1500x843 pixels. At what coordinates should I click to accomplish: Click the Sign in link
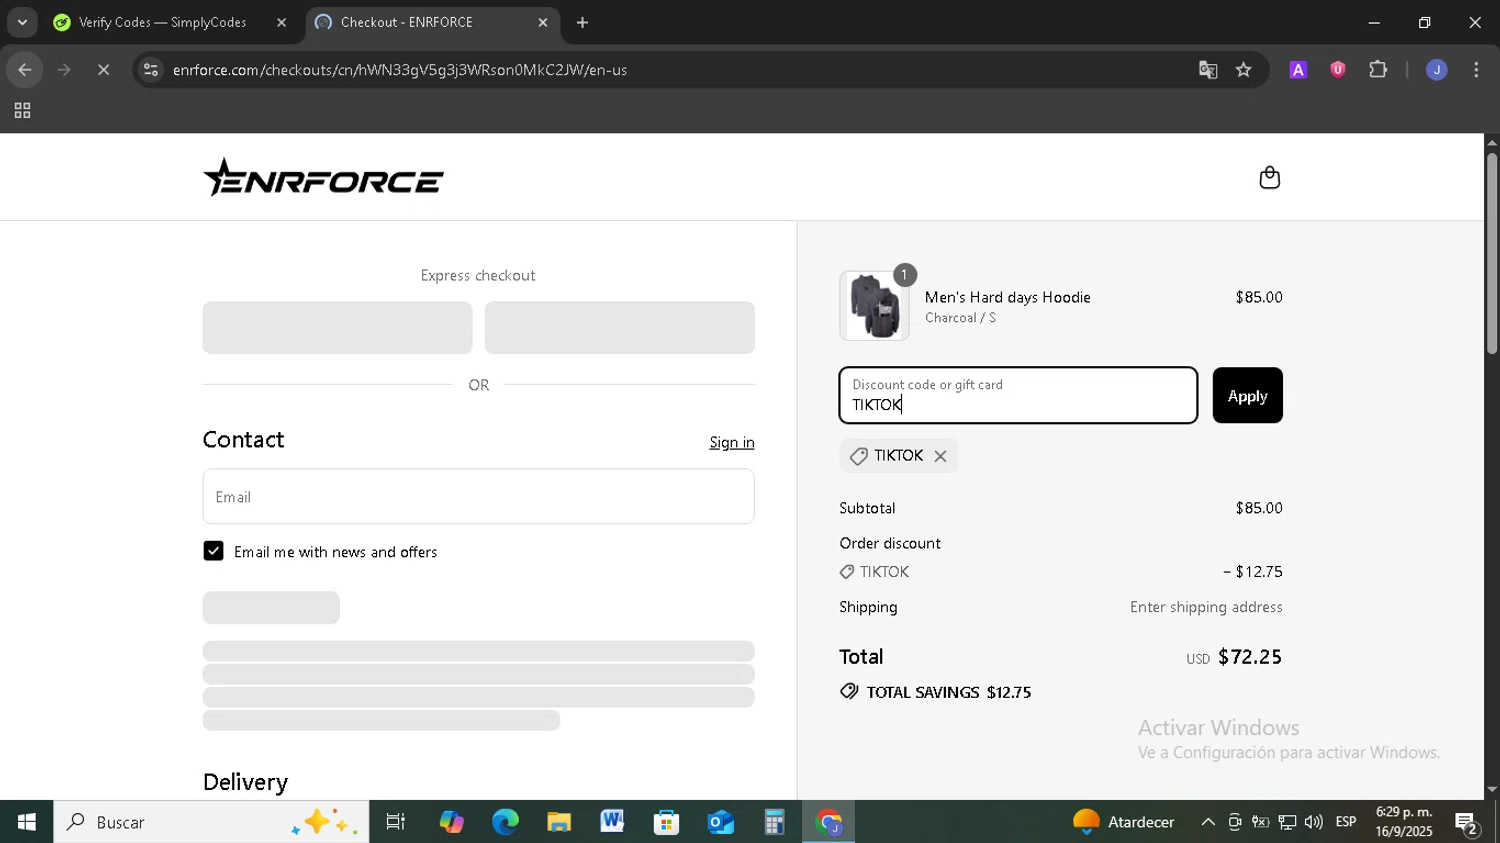[x=732, y=443]
